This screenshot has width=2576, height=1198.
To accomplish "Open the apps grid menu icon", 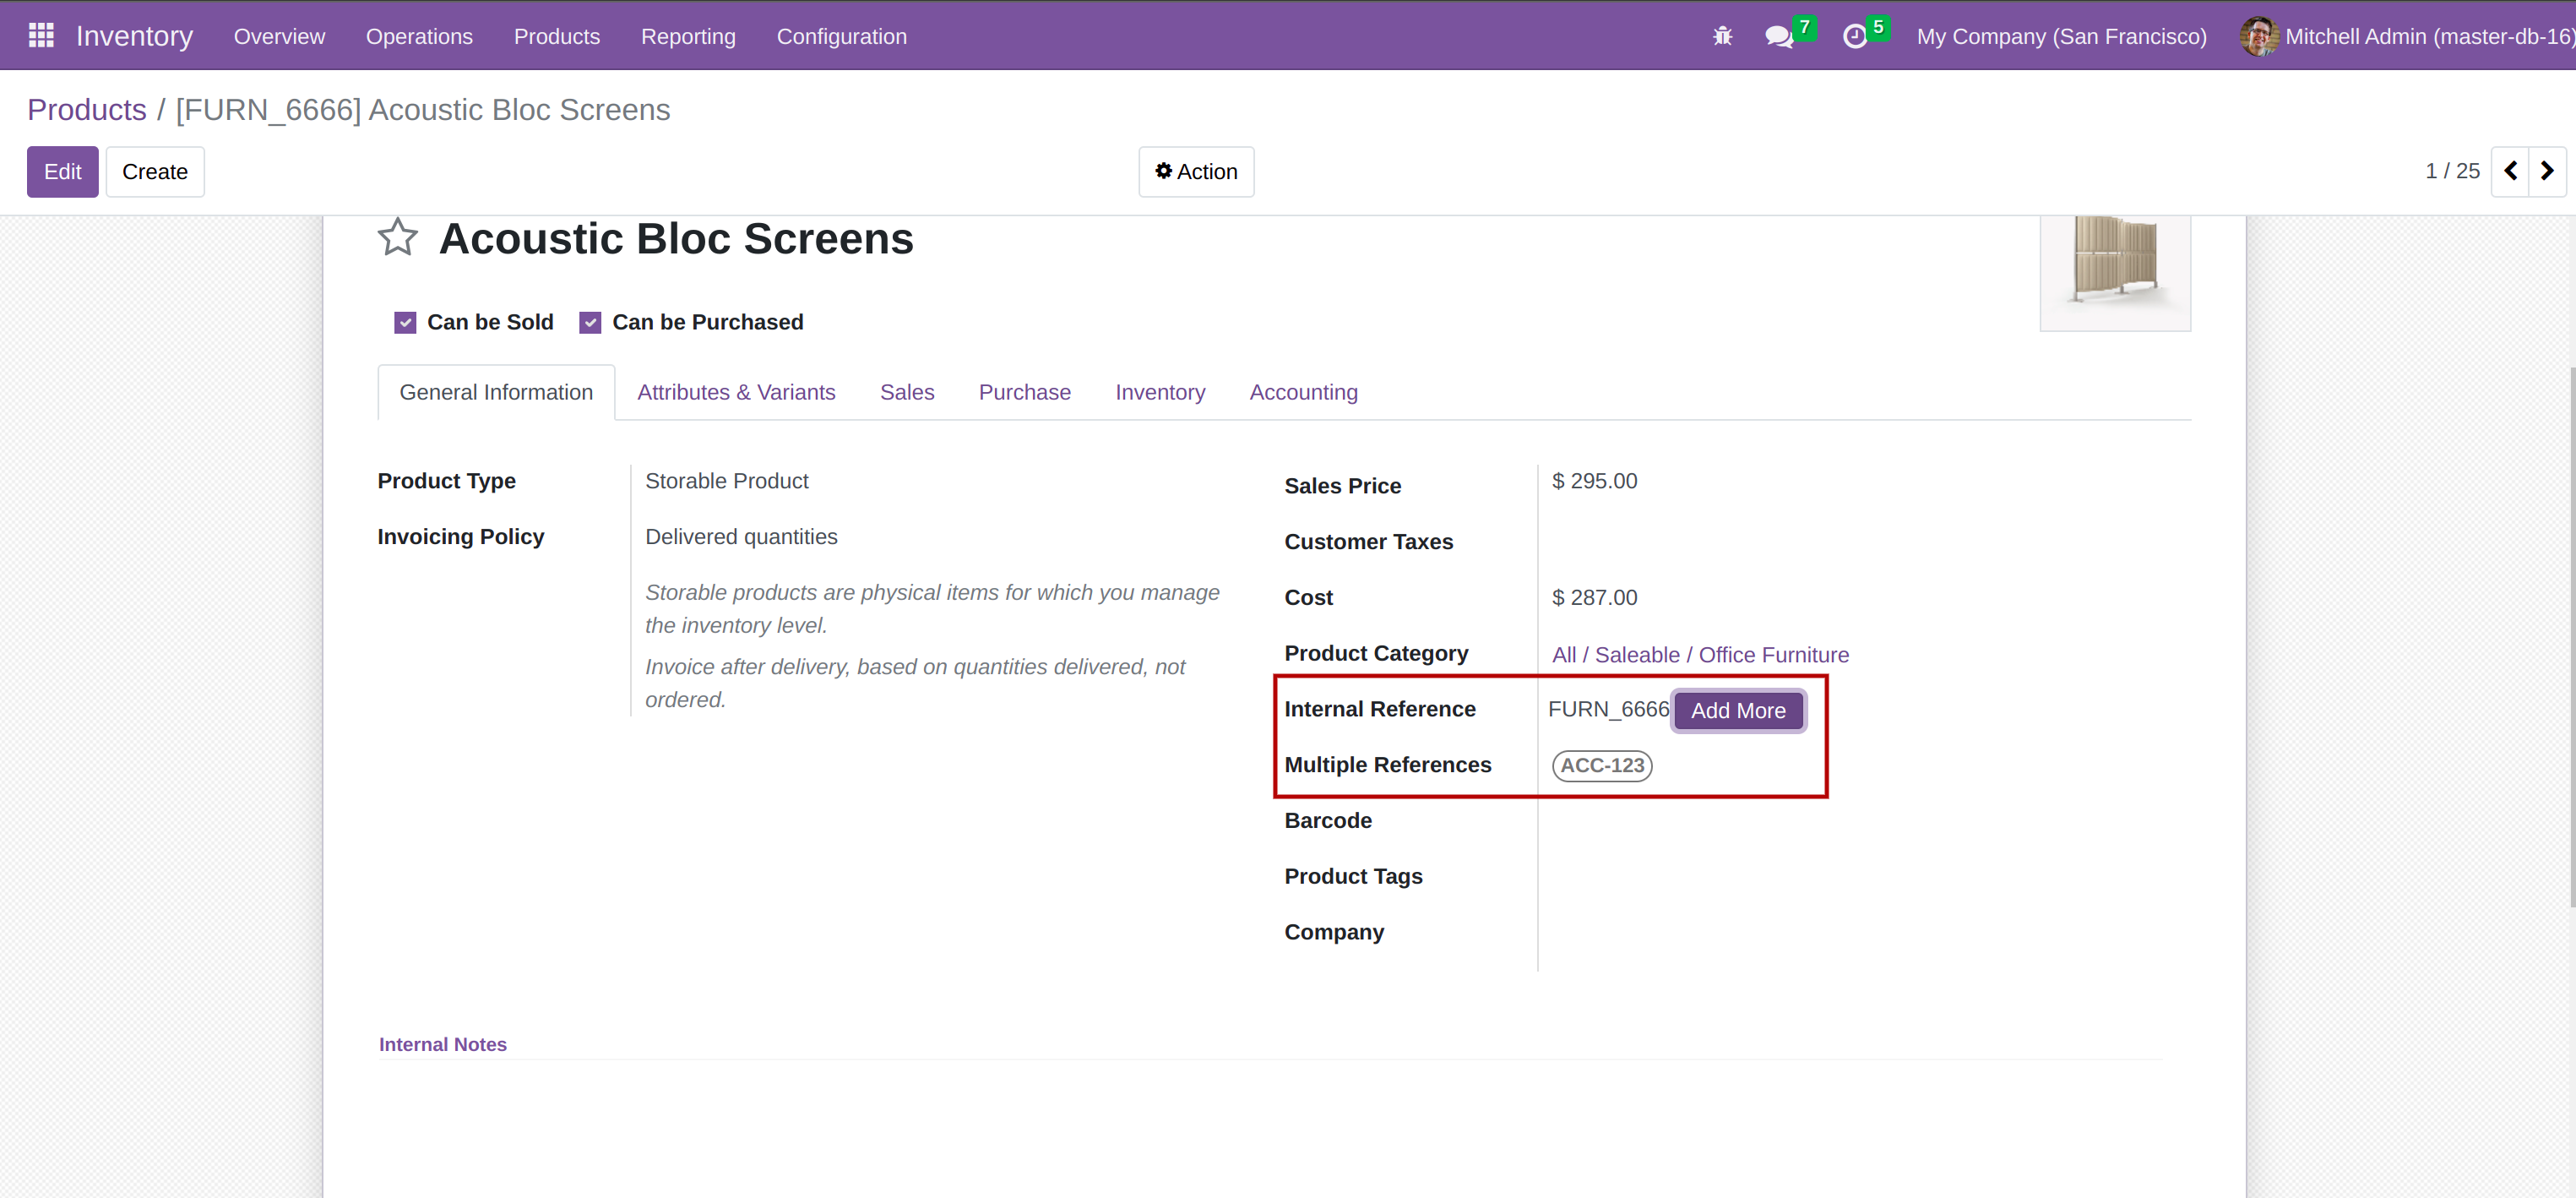I will [x=41, y=36].
